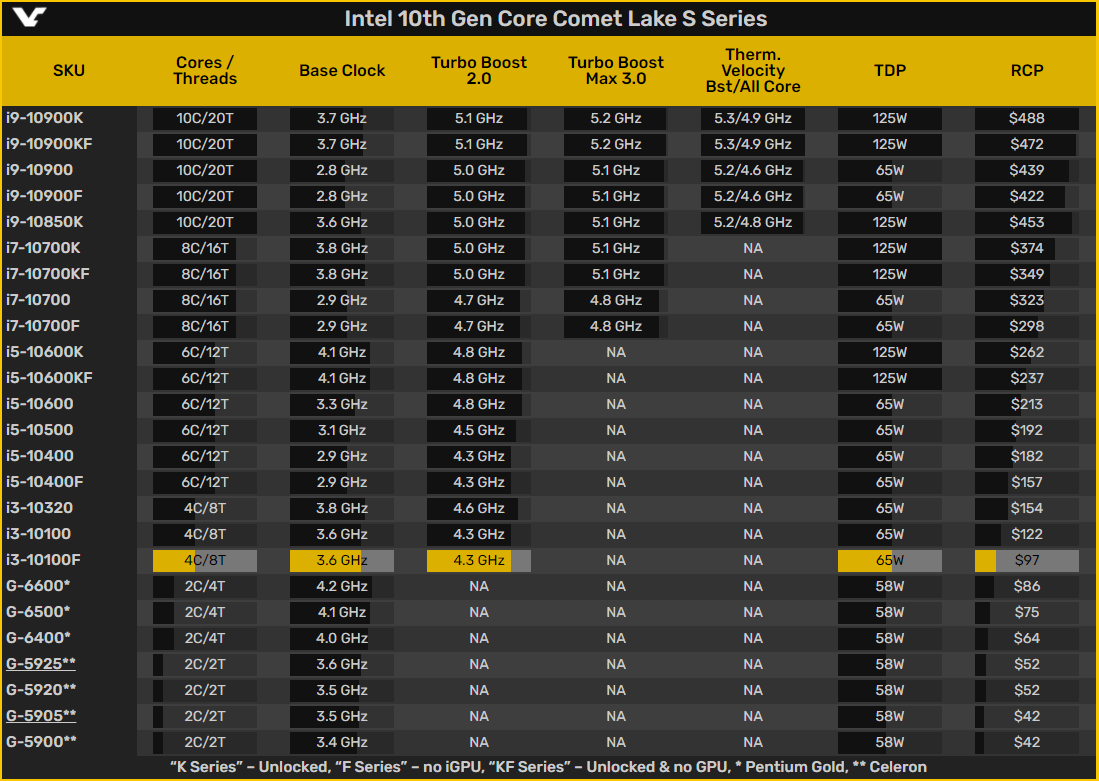Click the highlighted 65W cell for i3-10100F
1099x781 pixels.
(889, 559)
